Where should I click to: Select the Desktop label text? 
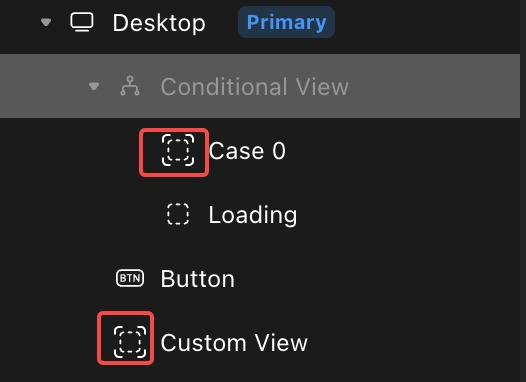[159, 23]
